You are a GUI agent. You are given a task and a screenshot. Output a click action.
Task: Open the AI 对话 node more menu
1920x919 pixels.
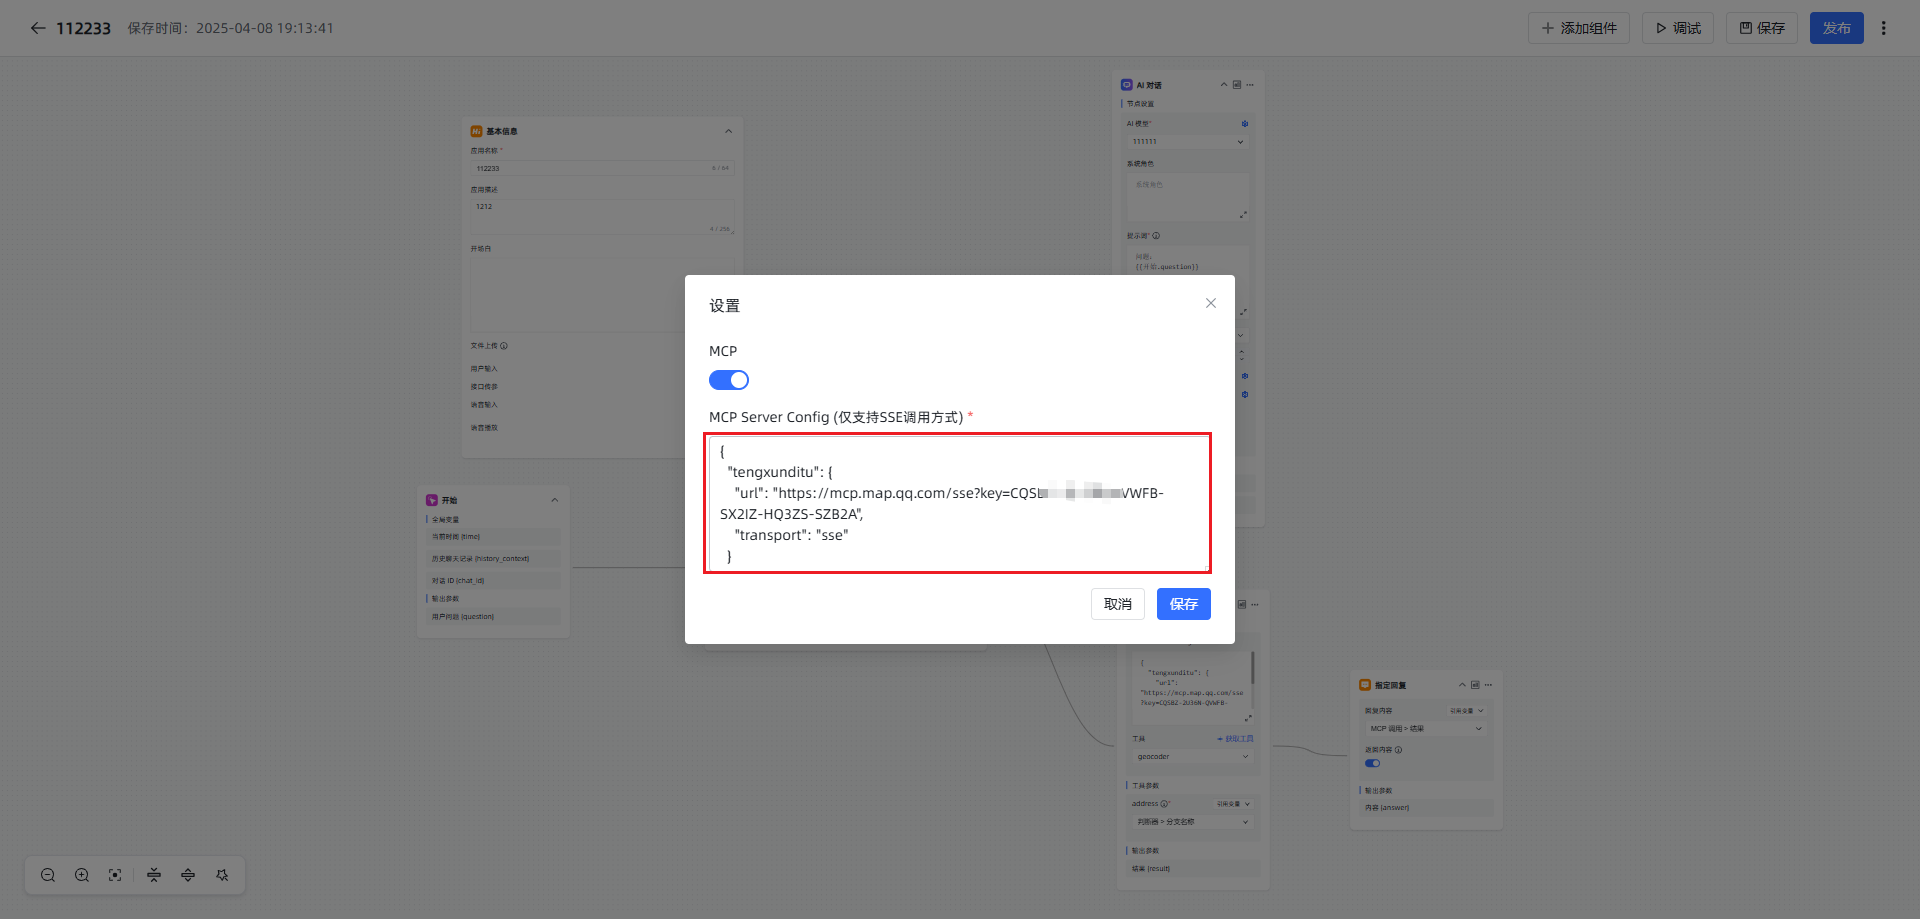(x=1250, y=85)
